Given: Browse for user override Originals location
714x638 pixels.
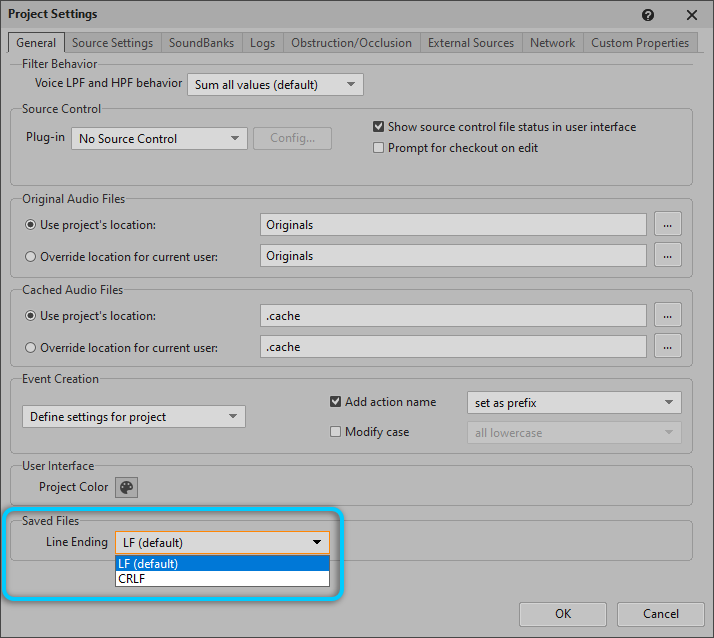Looking at the screenshot, I should click(x=668, y=256).
